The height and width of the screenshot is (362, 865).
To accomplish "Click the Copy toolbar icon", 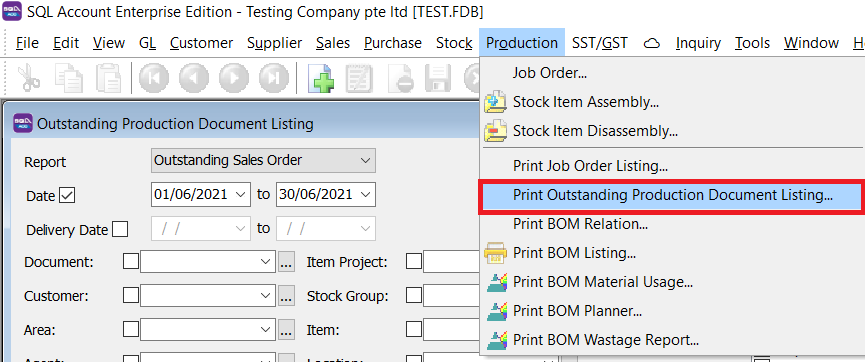I will point(69,77).
